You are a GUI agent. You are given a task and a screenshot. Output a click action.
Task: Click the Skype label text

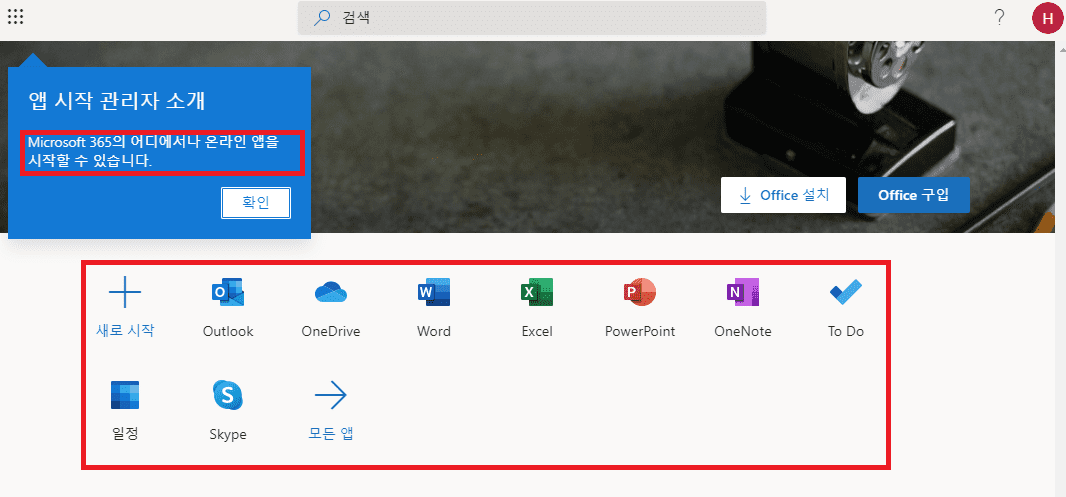point(228,435)
